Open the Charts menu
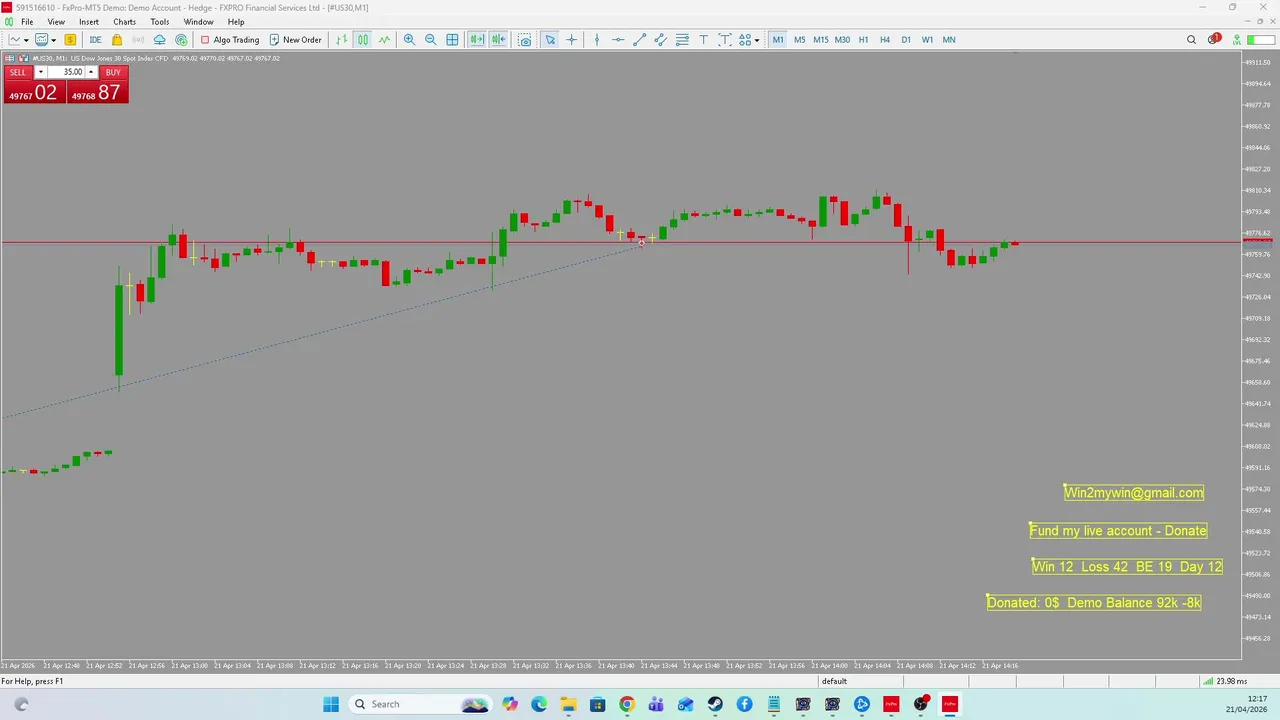 point(125,22)
